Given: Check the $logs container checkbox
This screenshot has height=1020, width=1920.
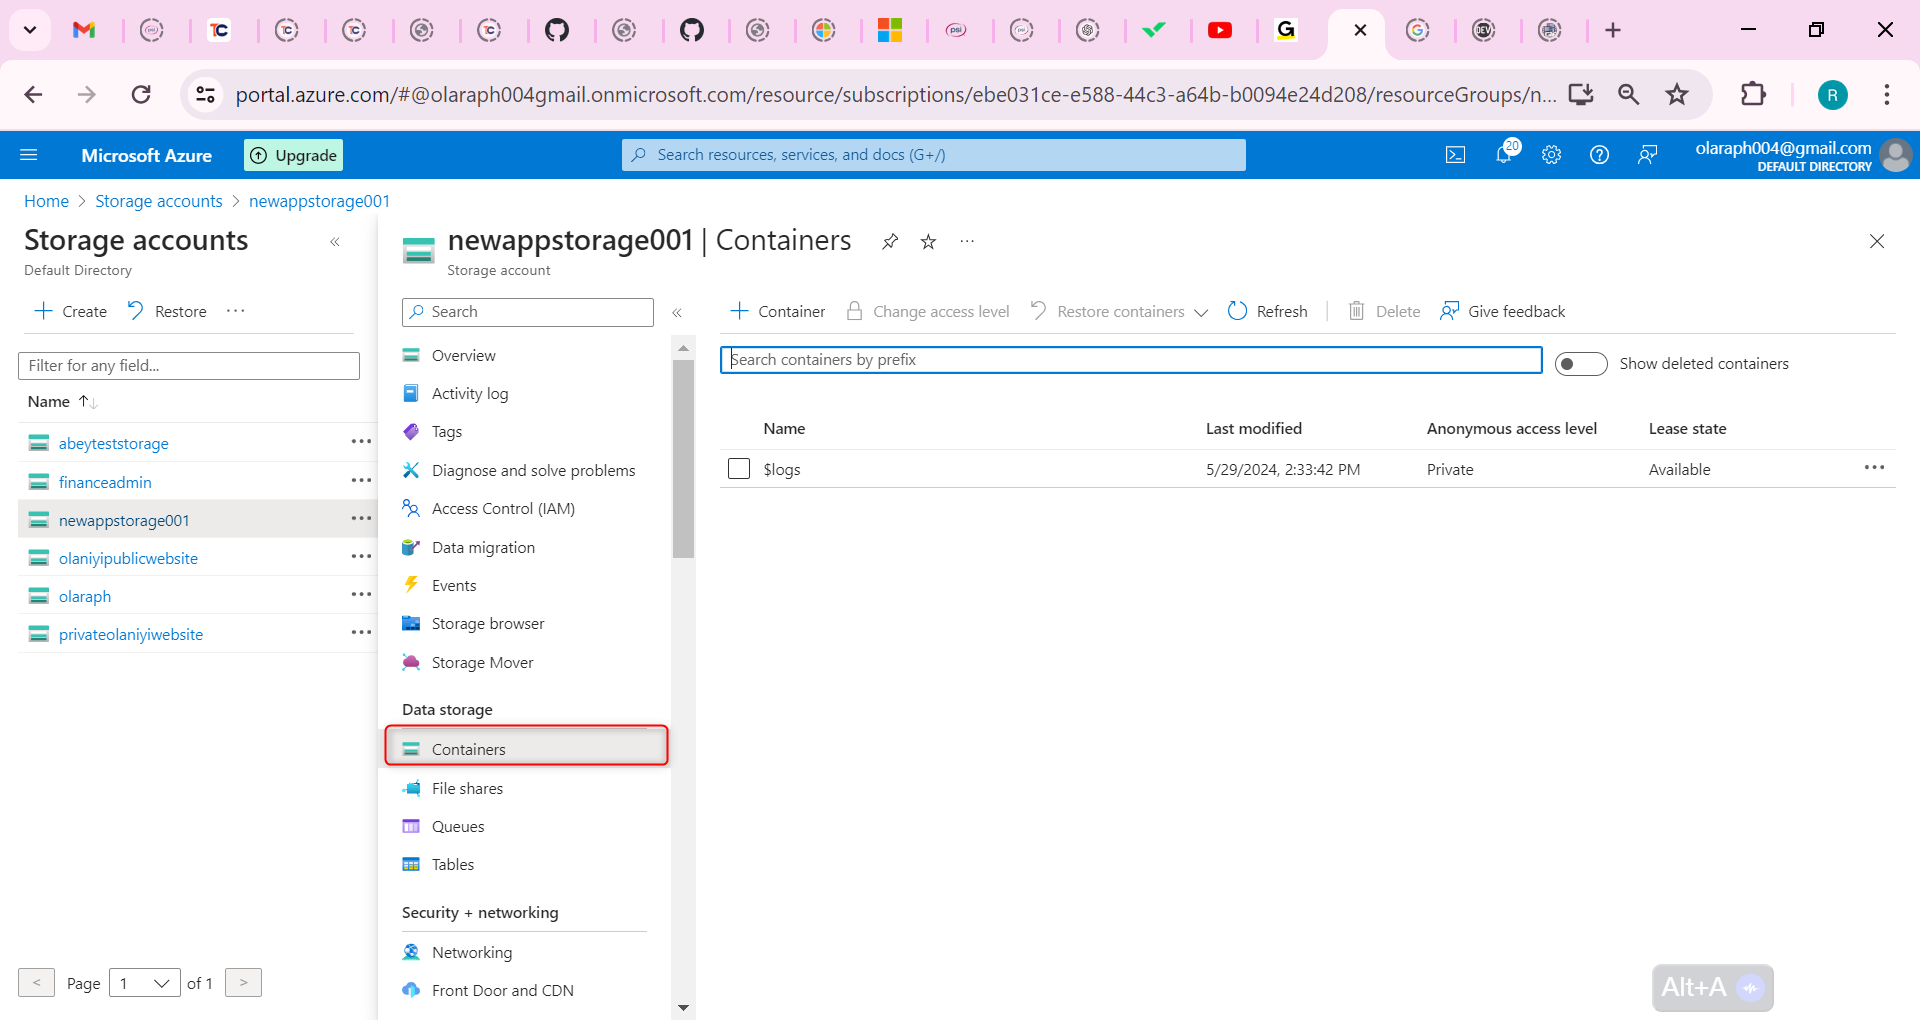Looking at the screenshot, I should coord(739,469).
